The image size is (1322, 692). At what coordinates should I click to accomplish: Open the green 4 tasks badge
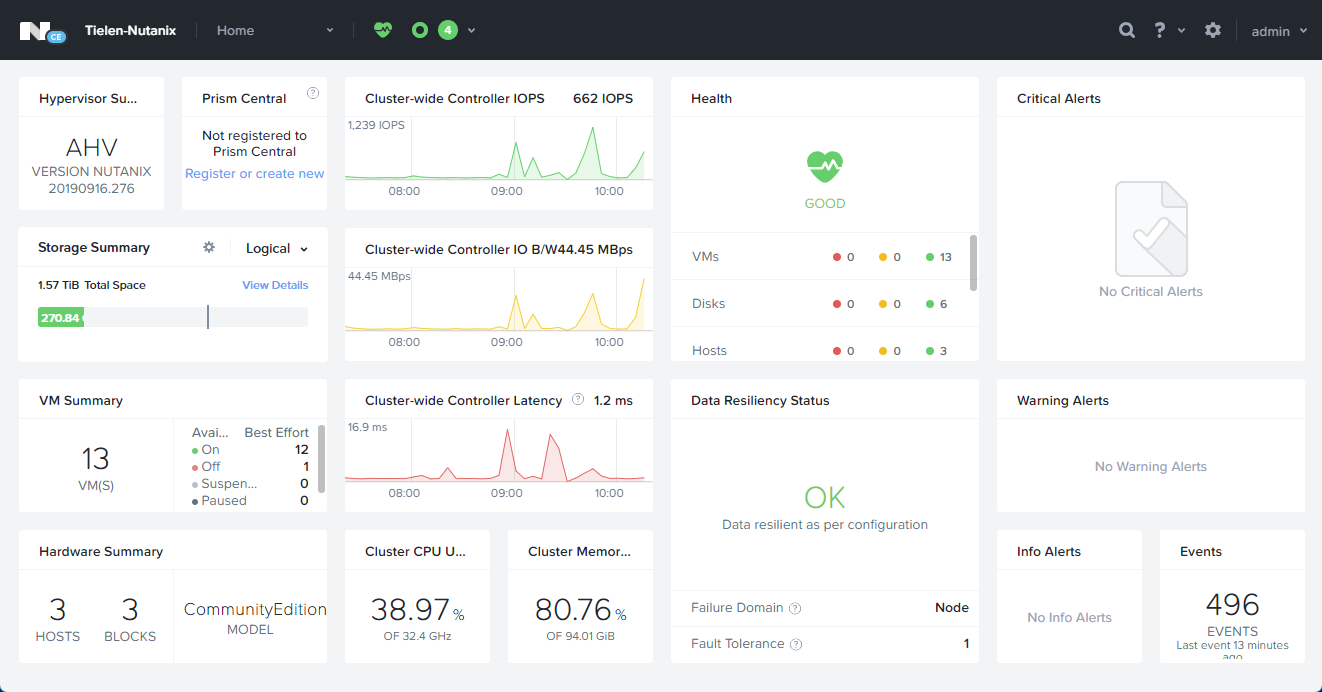[448, 30]
